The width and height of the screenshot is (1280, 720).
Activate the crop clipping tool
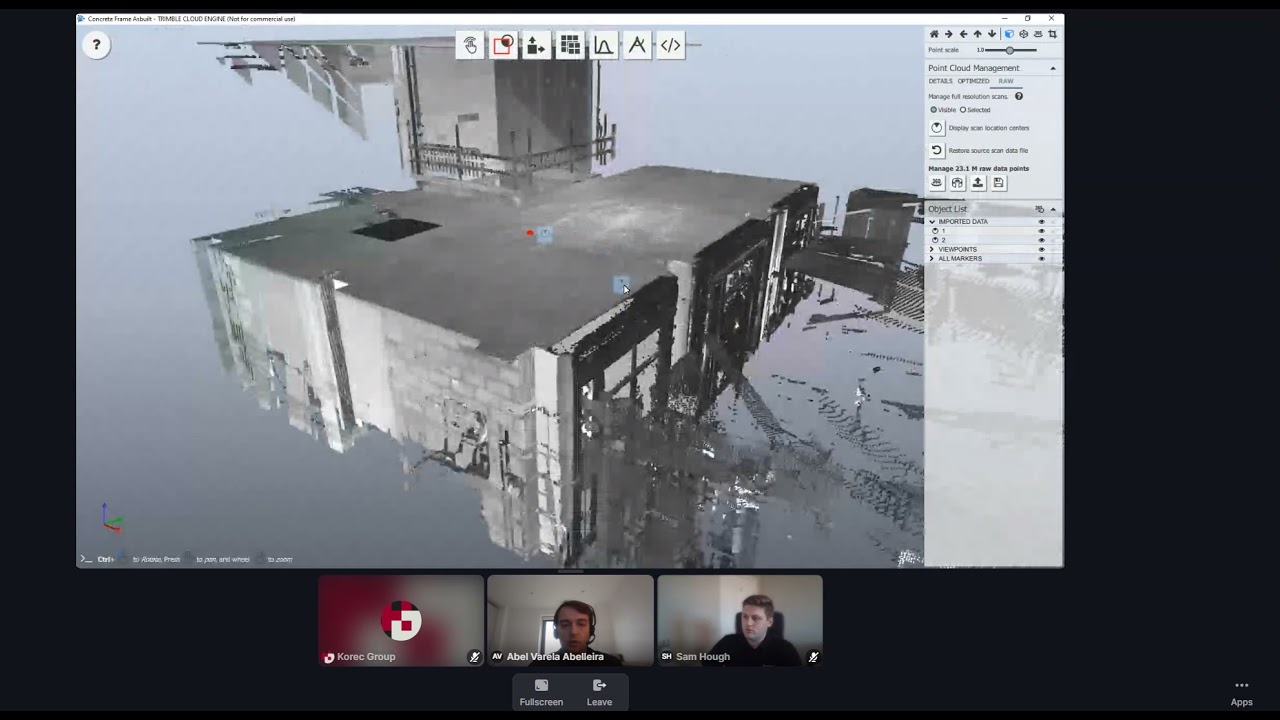click(1052, 34)
